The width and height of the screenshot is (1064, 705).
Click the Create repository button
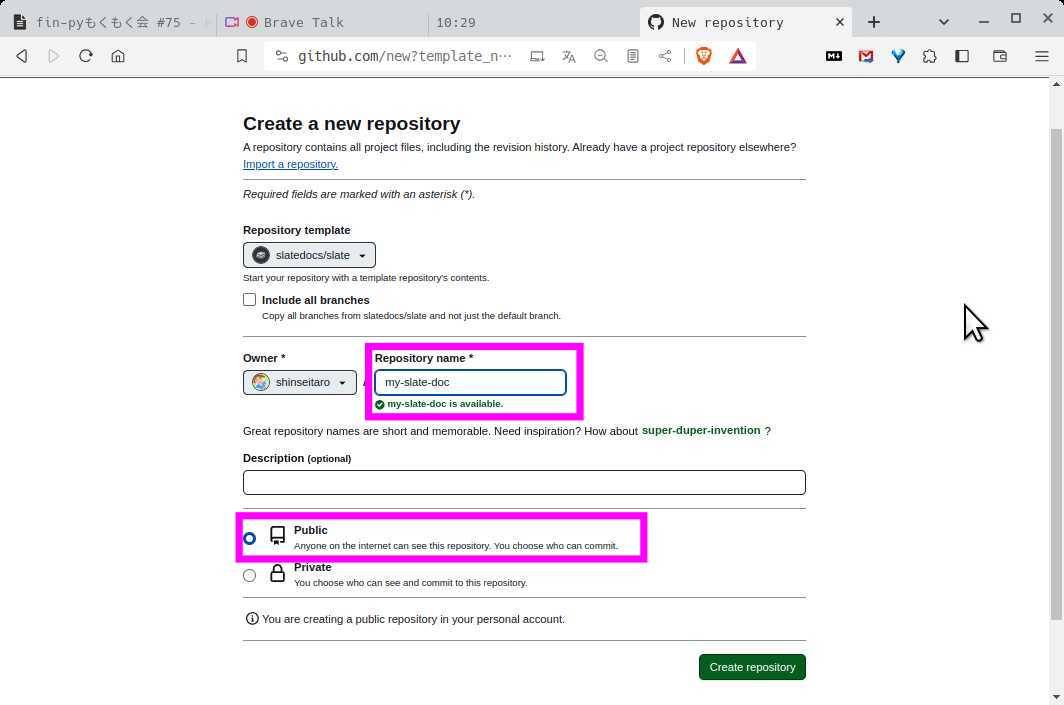click(x=752, y=667)
